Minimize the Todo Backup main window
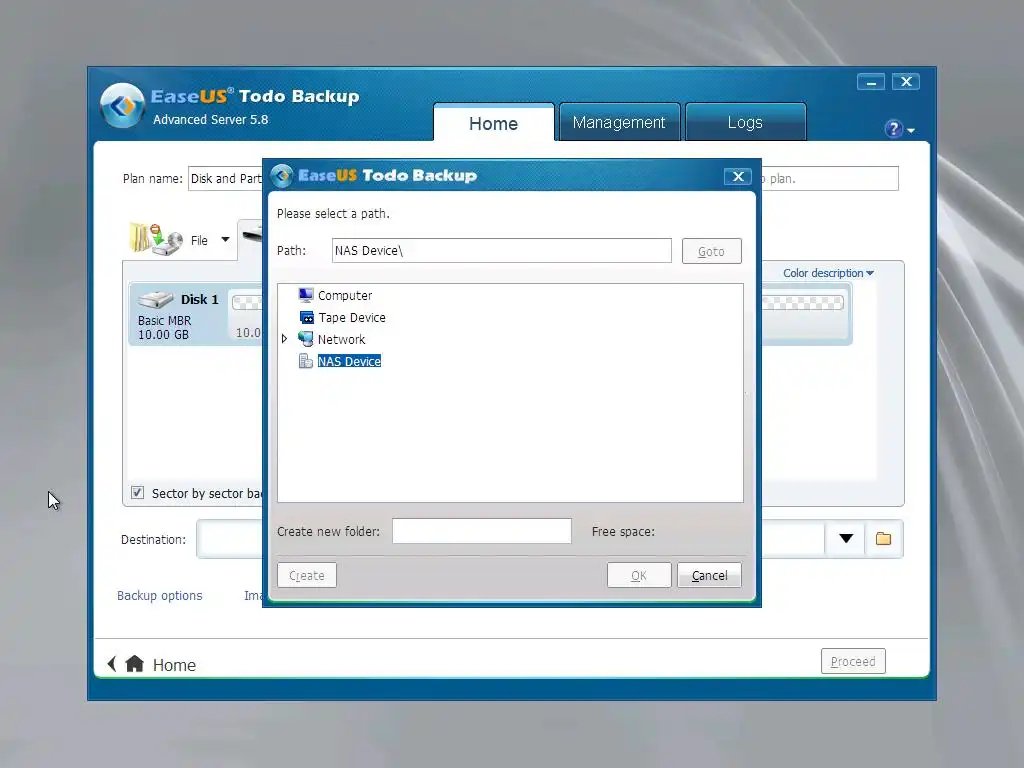Viewport: 1024px width, 768px height. point(871,82)
